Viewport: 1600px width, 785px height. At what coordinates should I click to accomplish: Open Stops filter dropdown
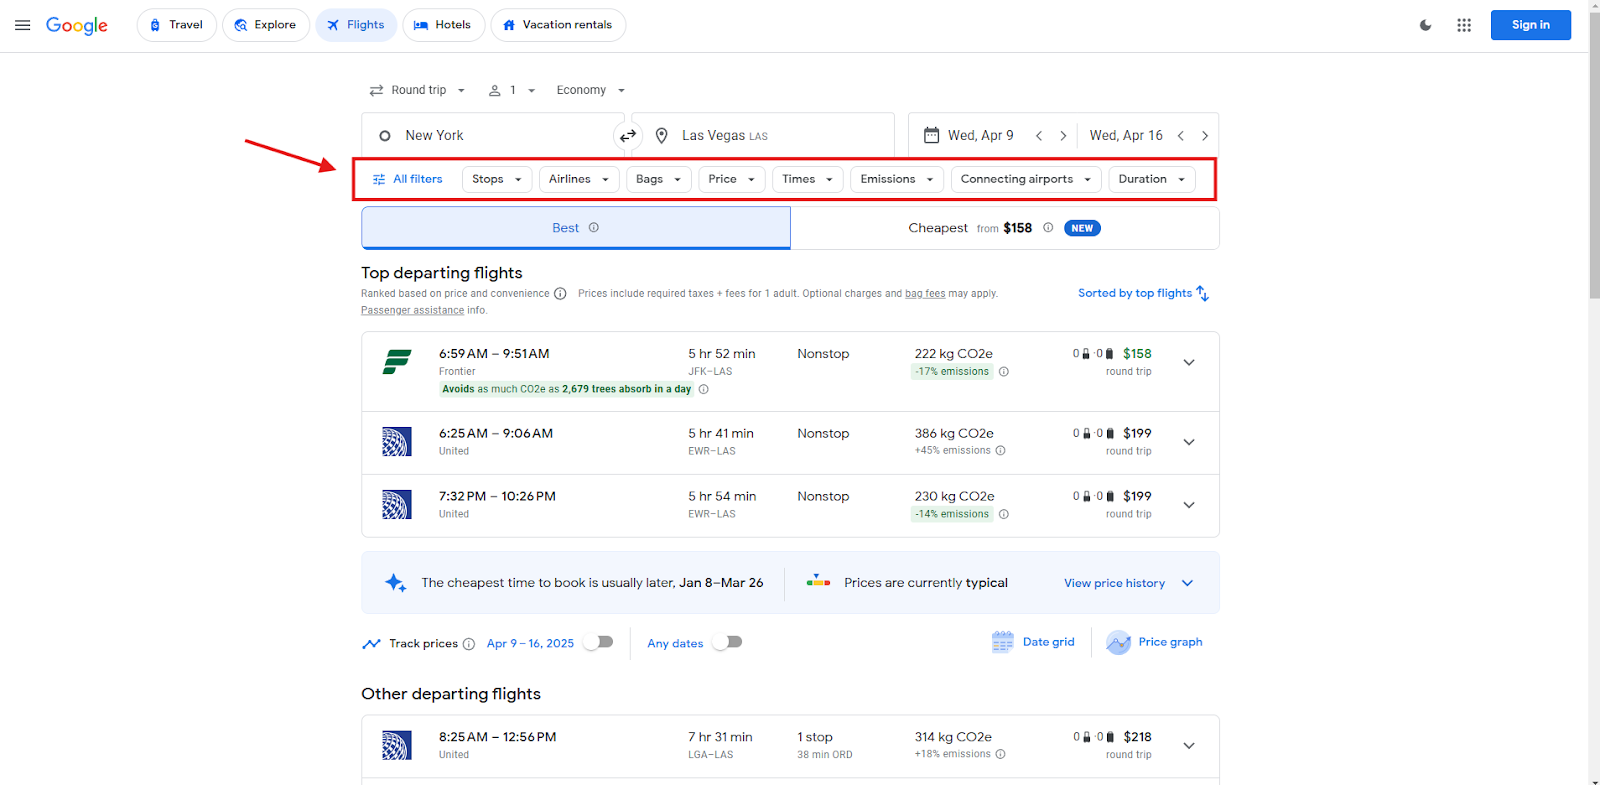coord(497,179)
